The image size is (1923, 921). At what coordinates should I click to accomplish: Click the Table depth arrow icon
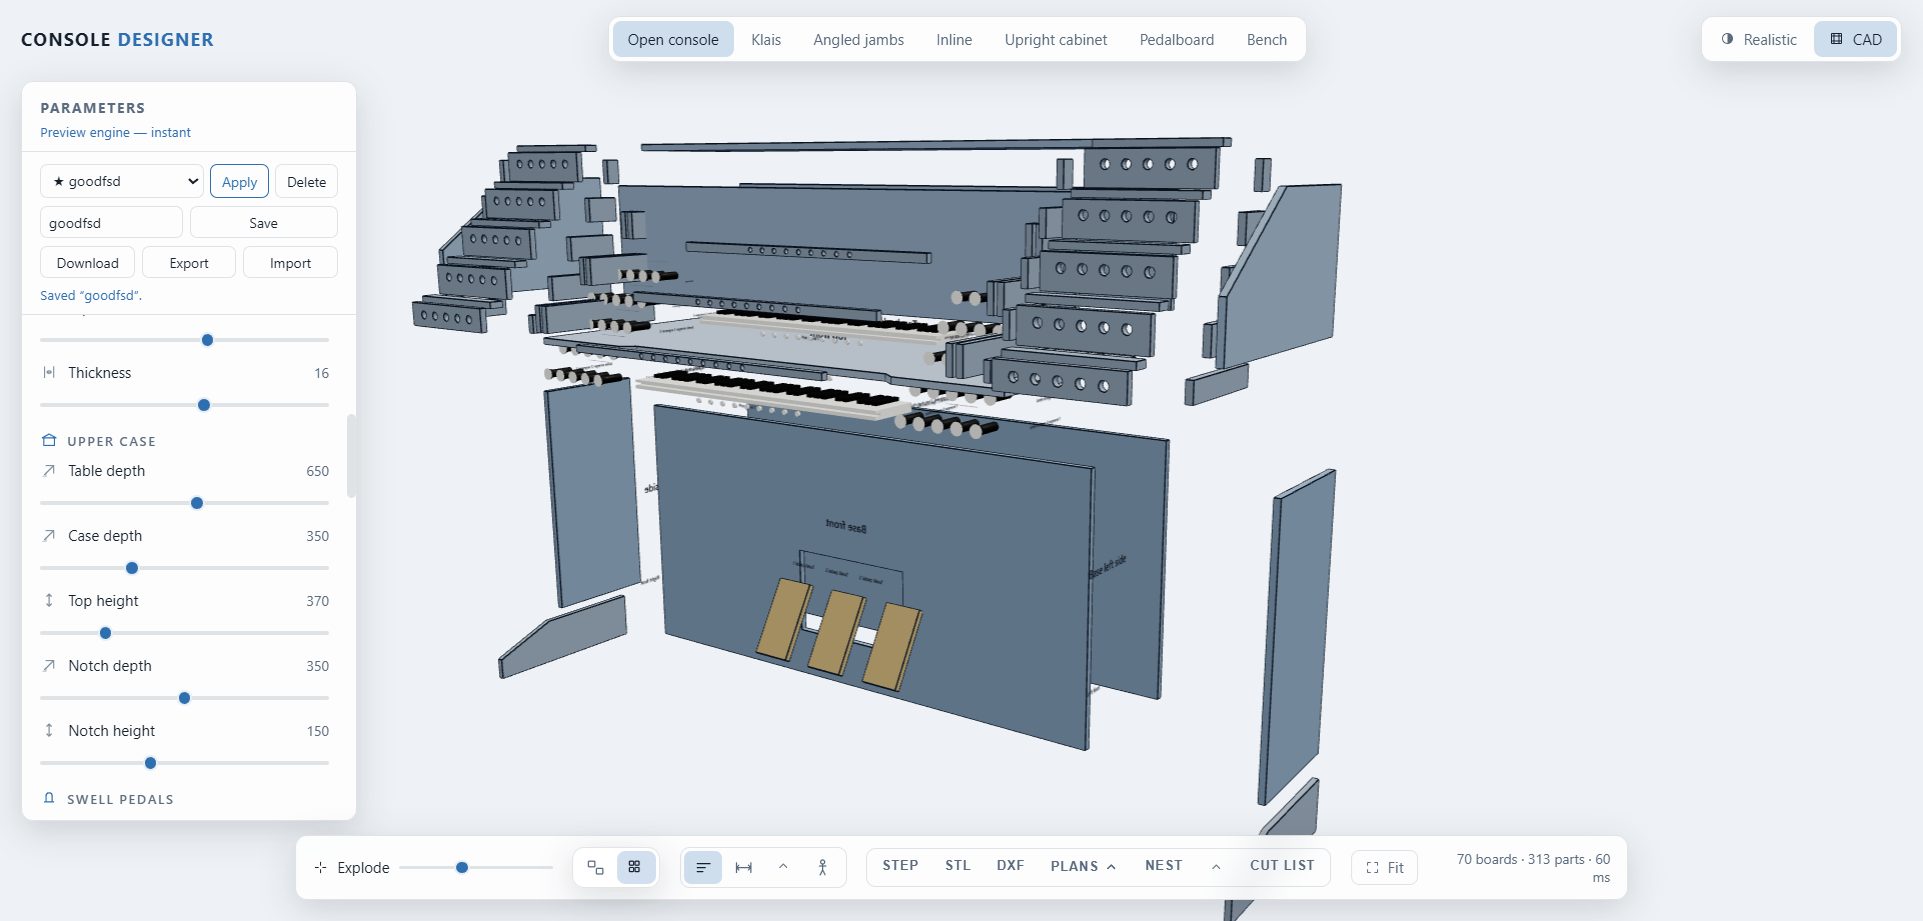coord(49,471)
